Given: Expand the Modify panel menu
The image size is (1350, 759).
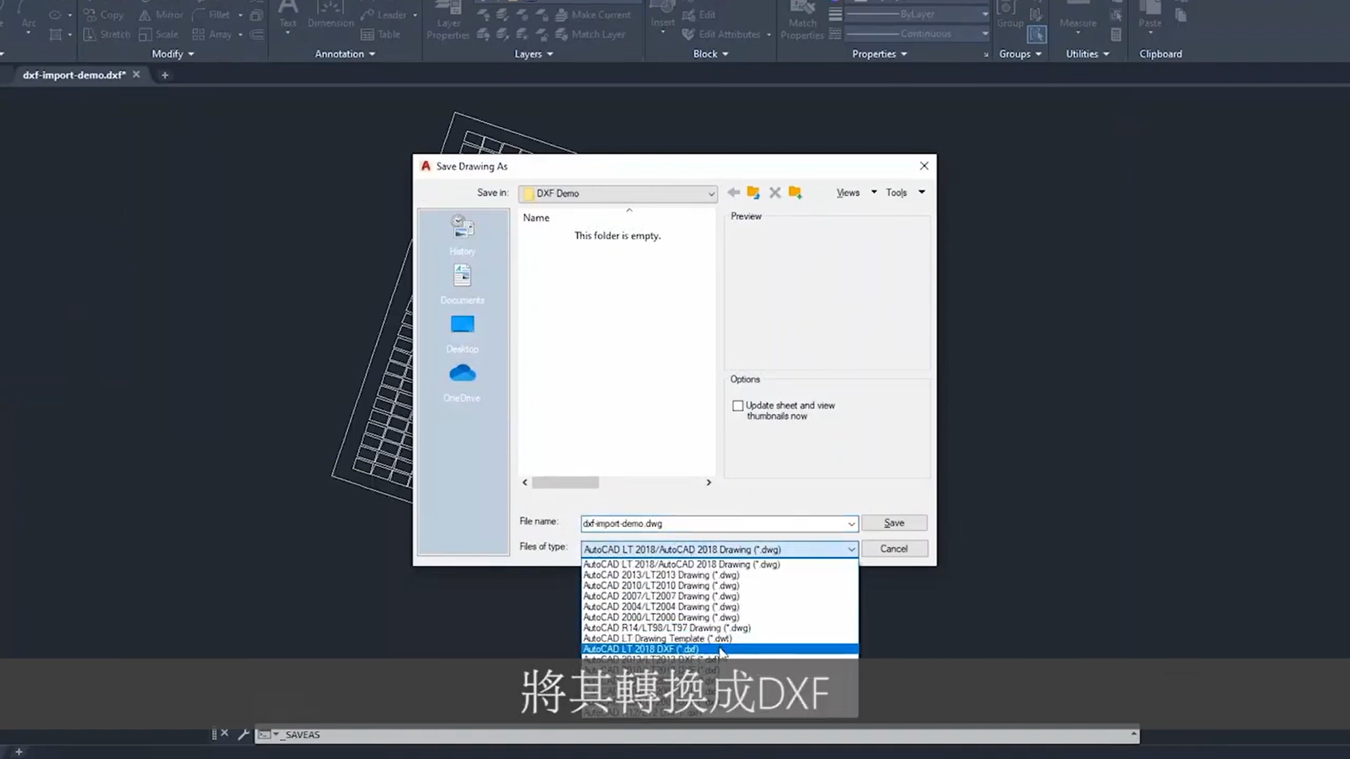Looking at the screenshot, I should click(171, 54).
